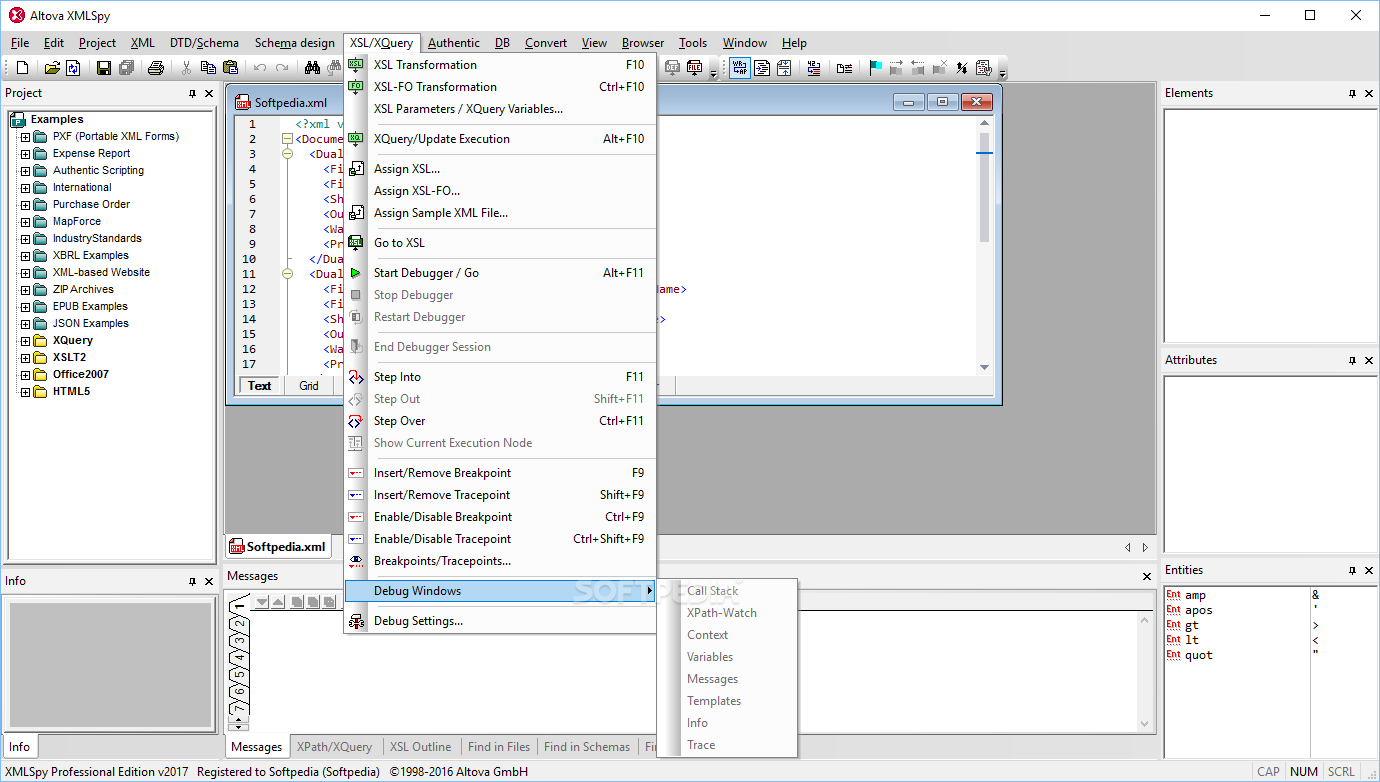Click the Softpedia.xml document tab icon
Screen dimensions: 1380x782
click(x=237, y=546)
